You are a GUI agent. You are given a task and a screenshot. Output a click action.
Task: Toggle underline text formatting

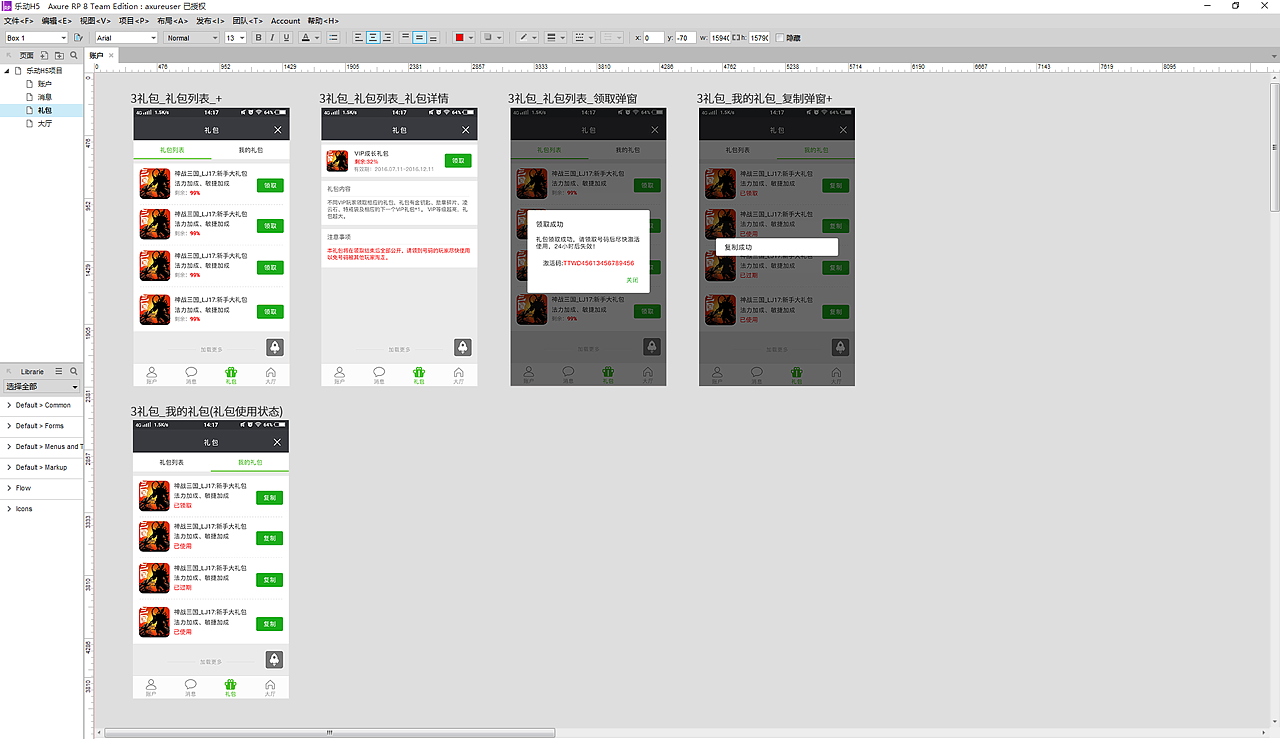286,38
